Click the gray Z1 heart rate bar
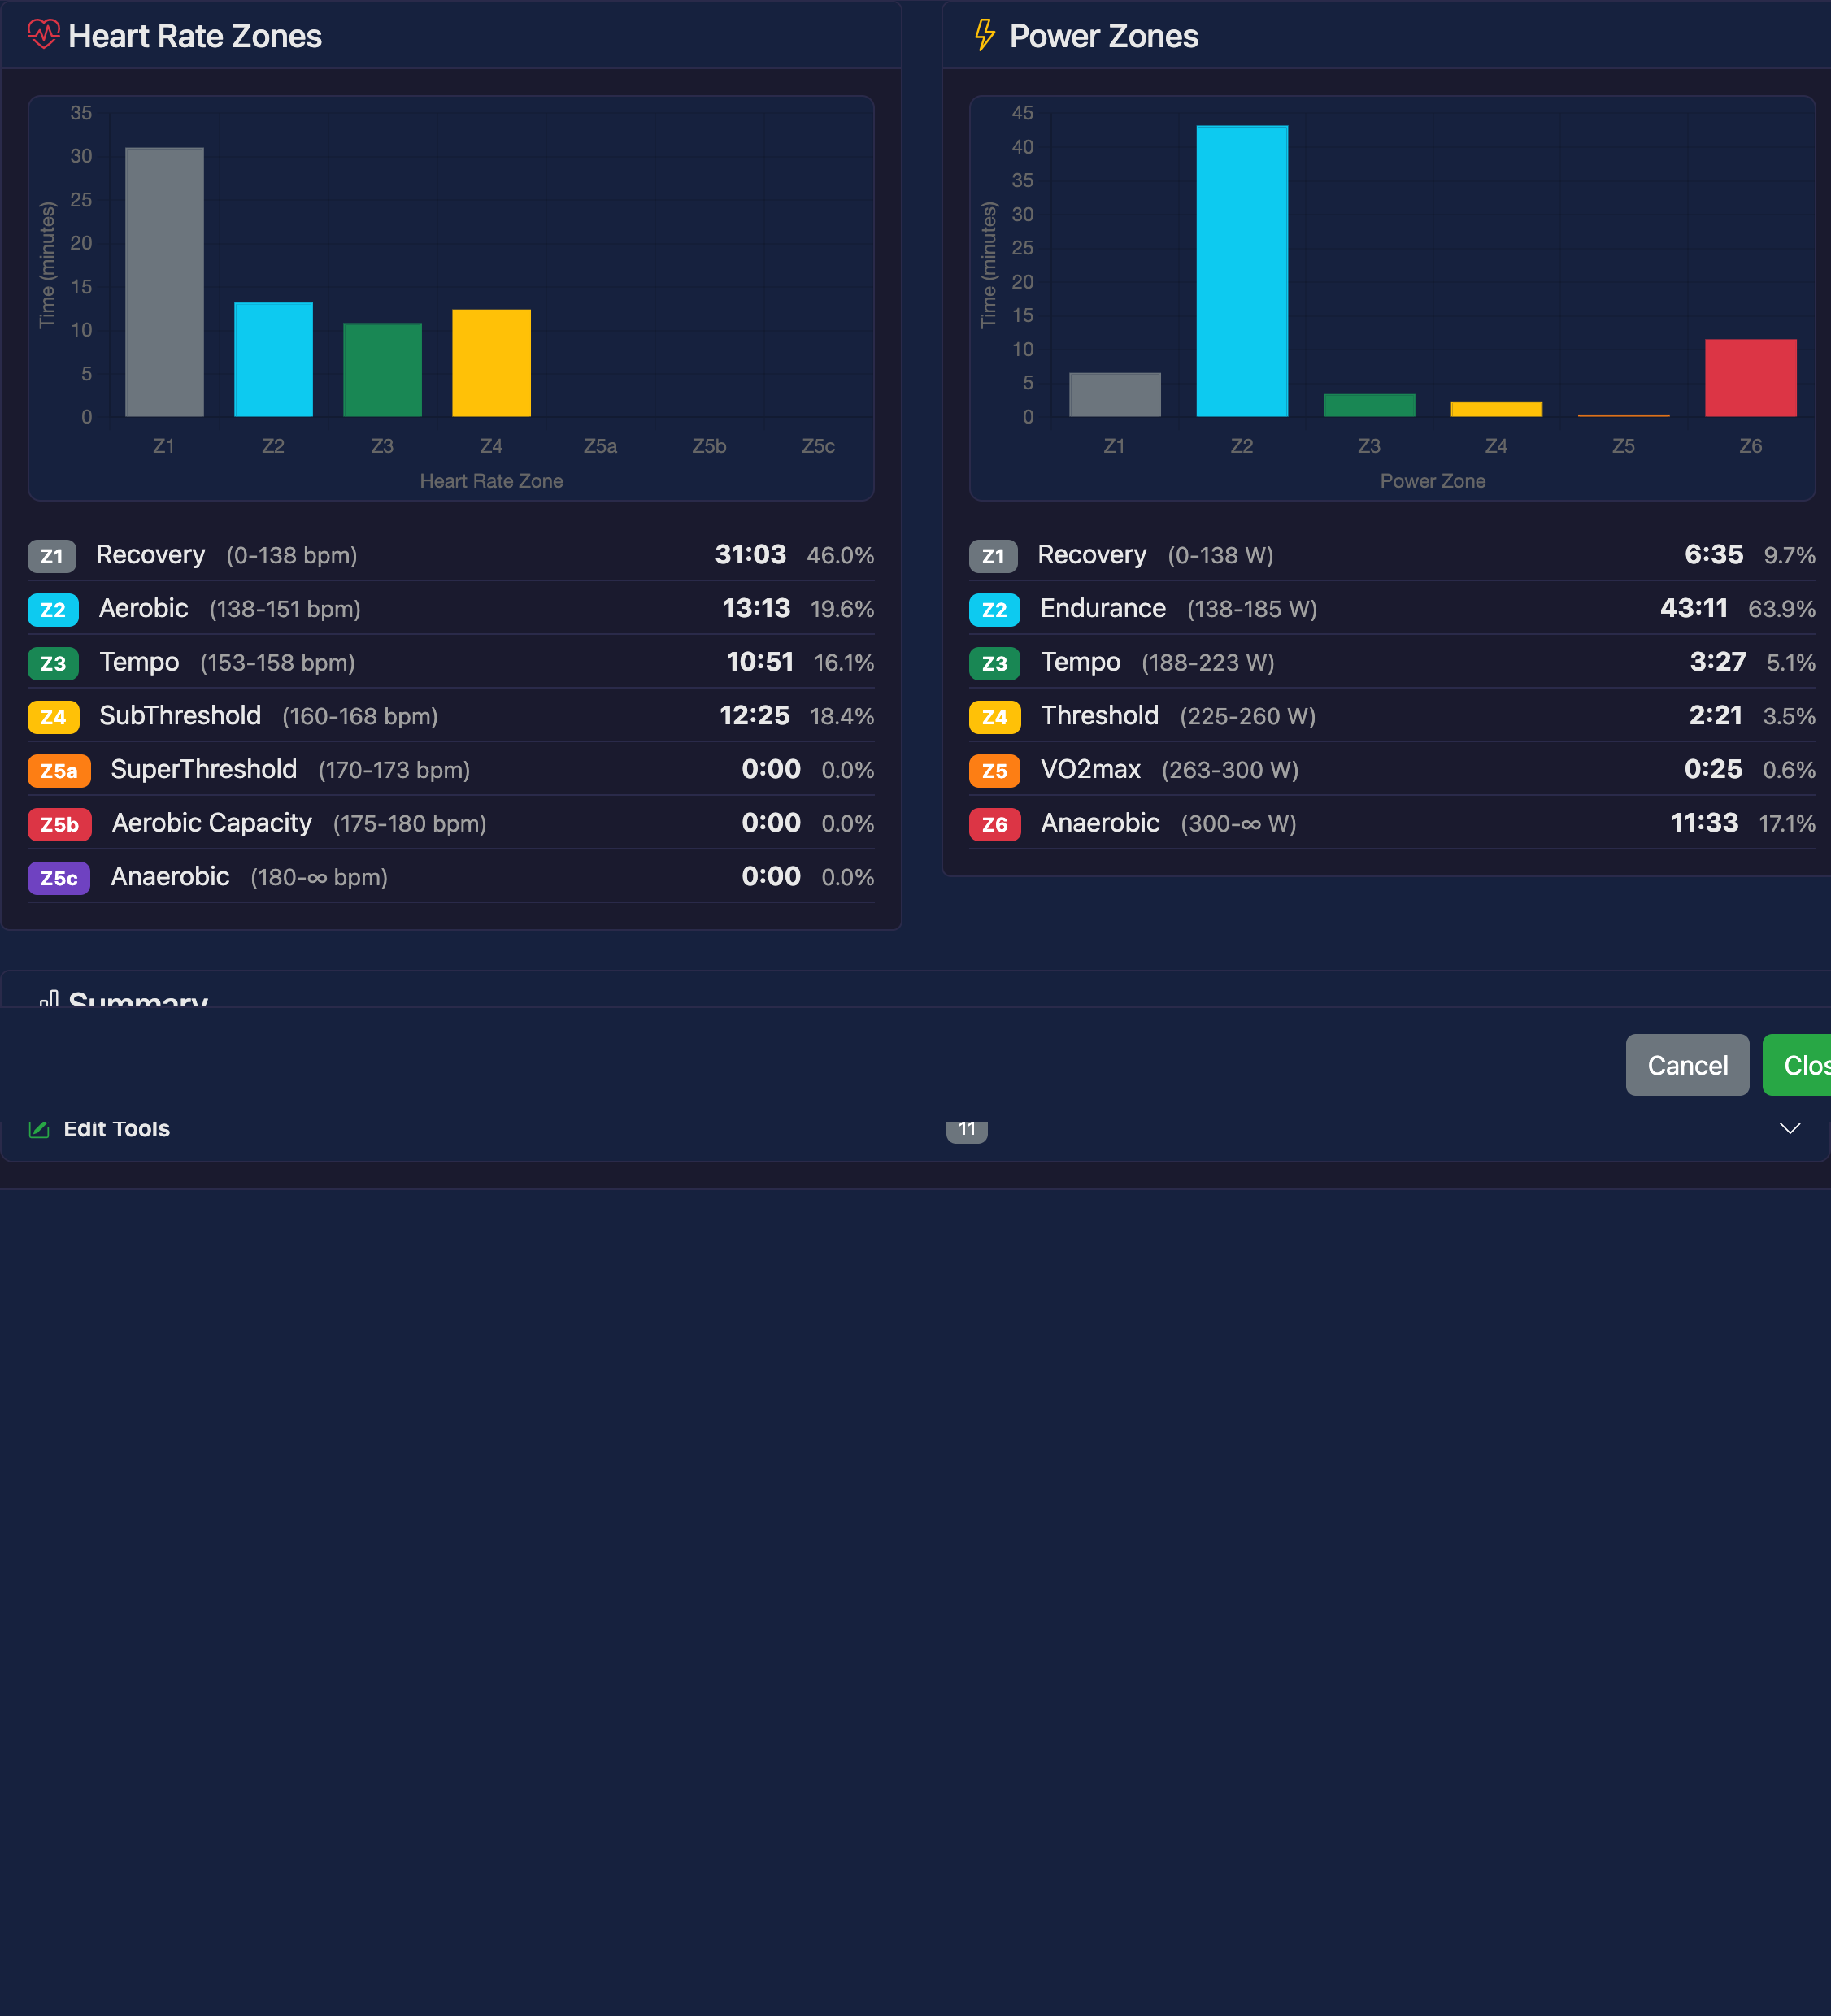1831x2016 pixels. (x=164, y=282)
